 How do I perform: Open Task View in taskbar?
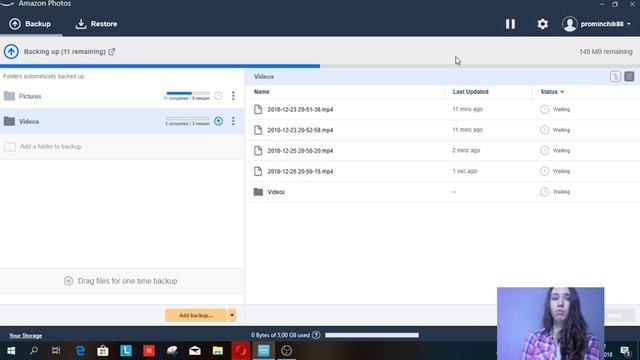56,351
